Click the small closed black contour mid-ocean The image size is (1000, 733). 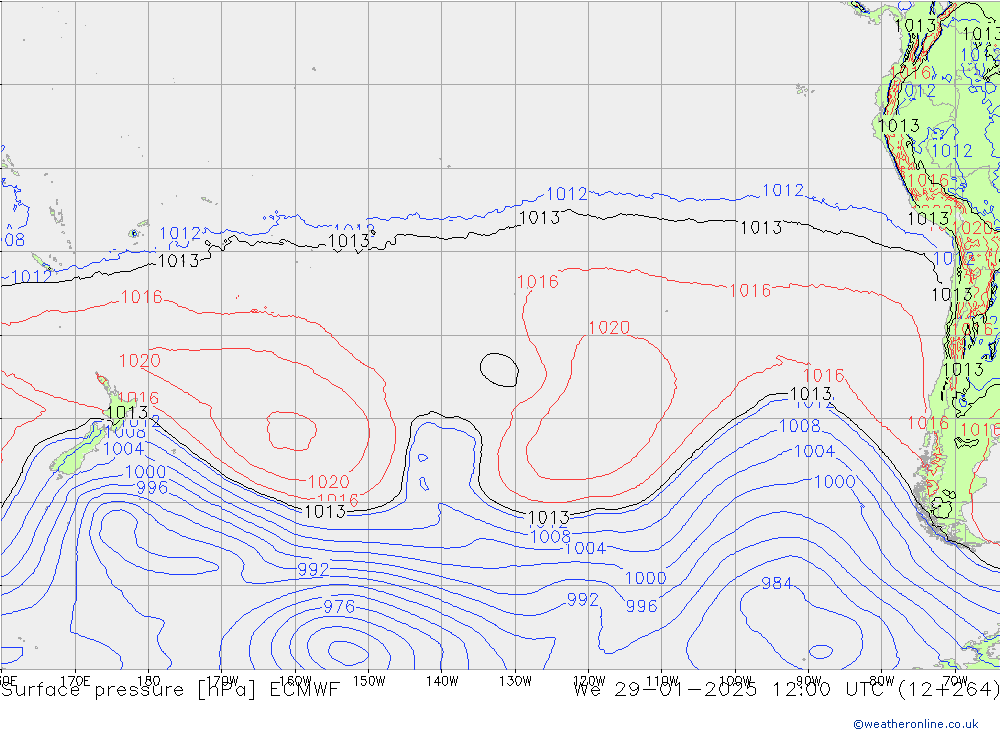499,369
